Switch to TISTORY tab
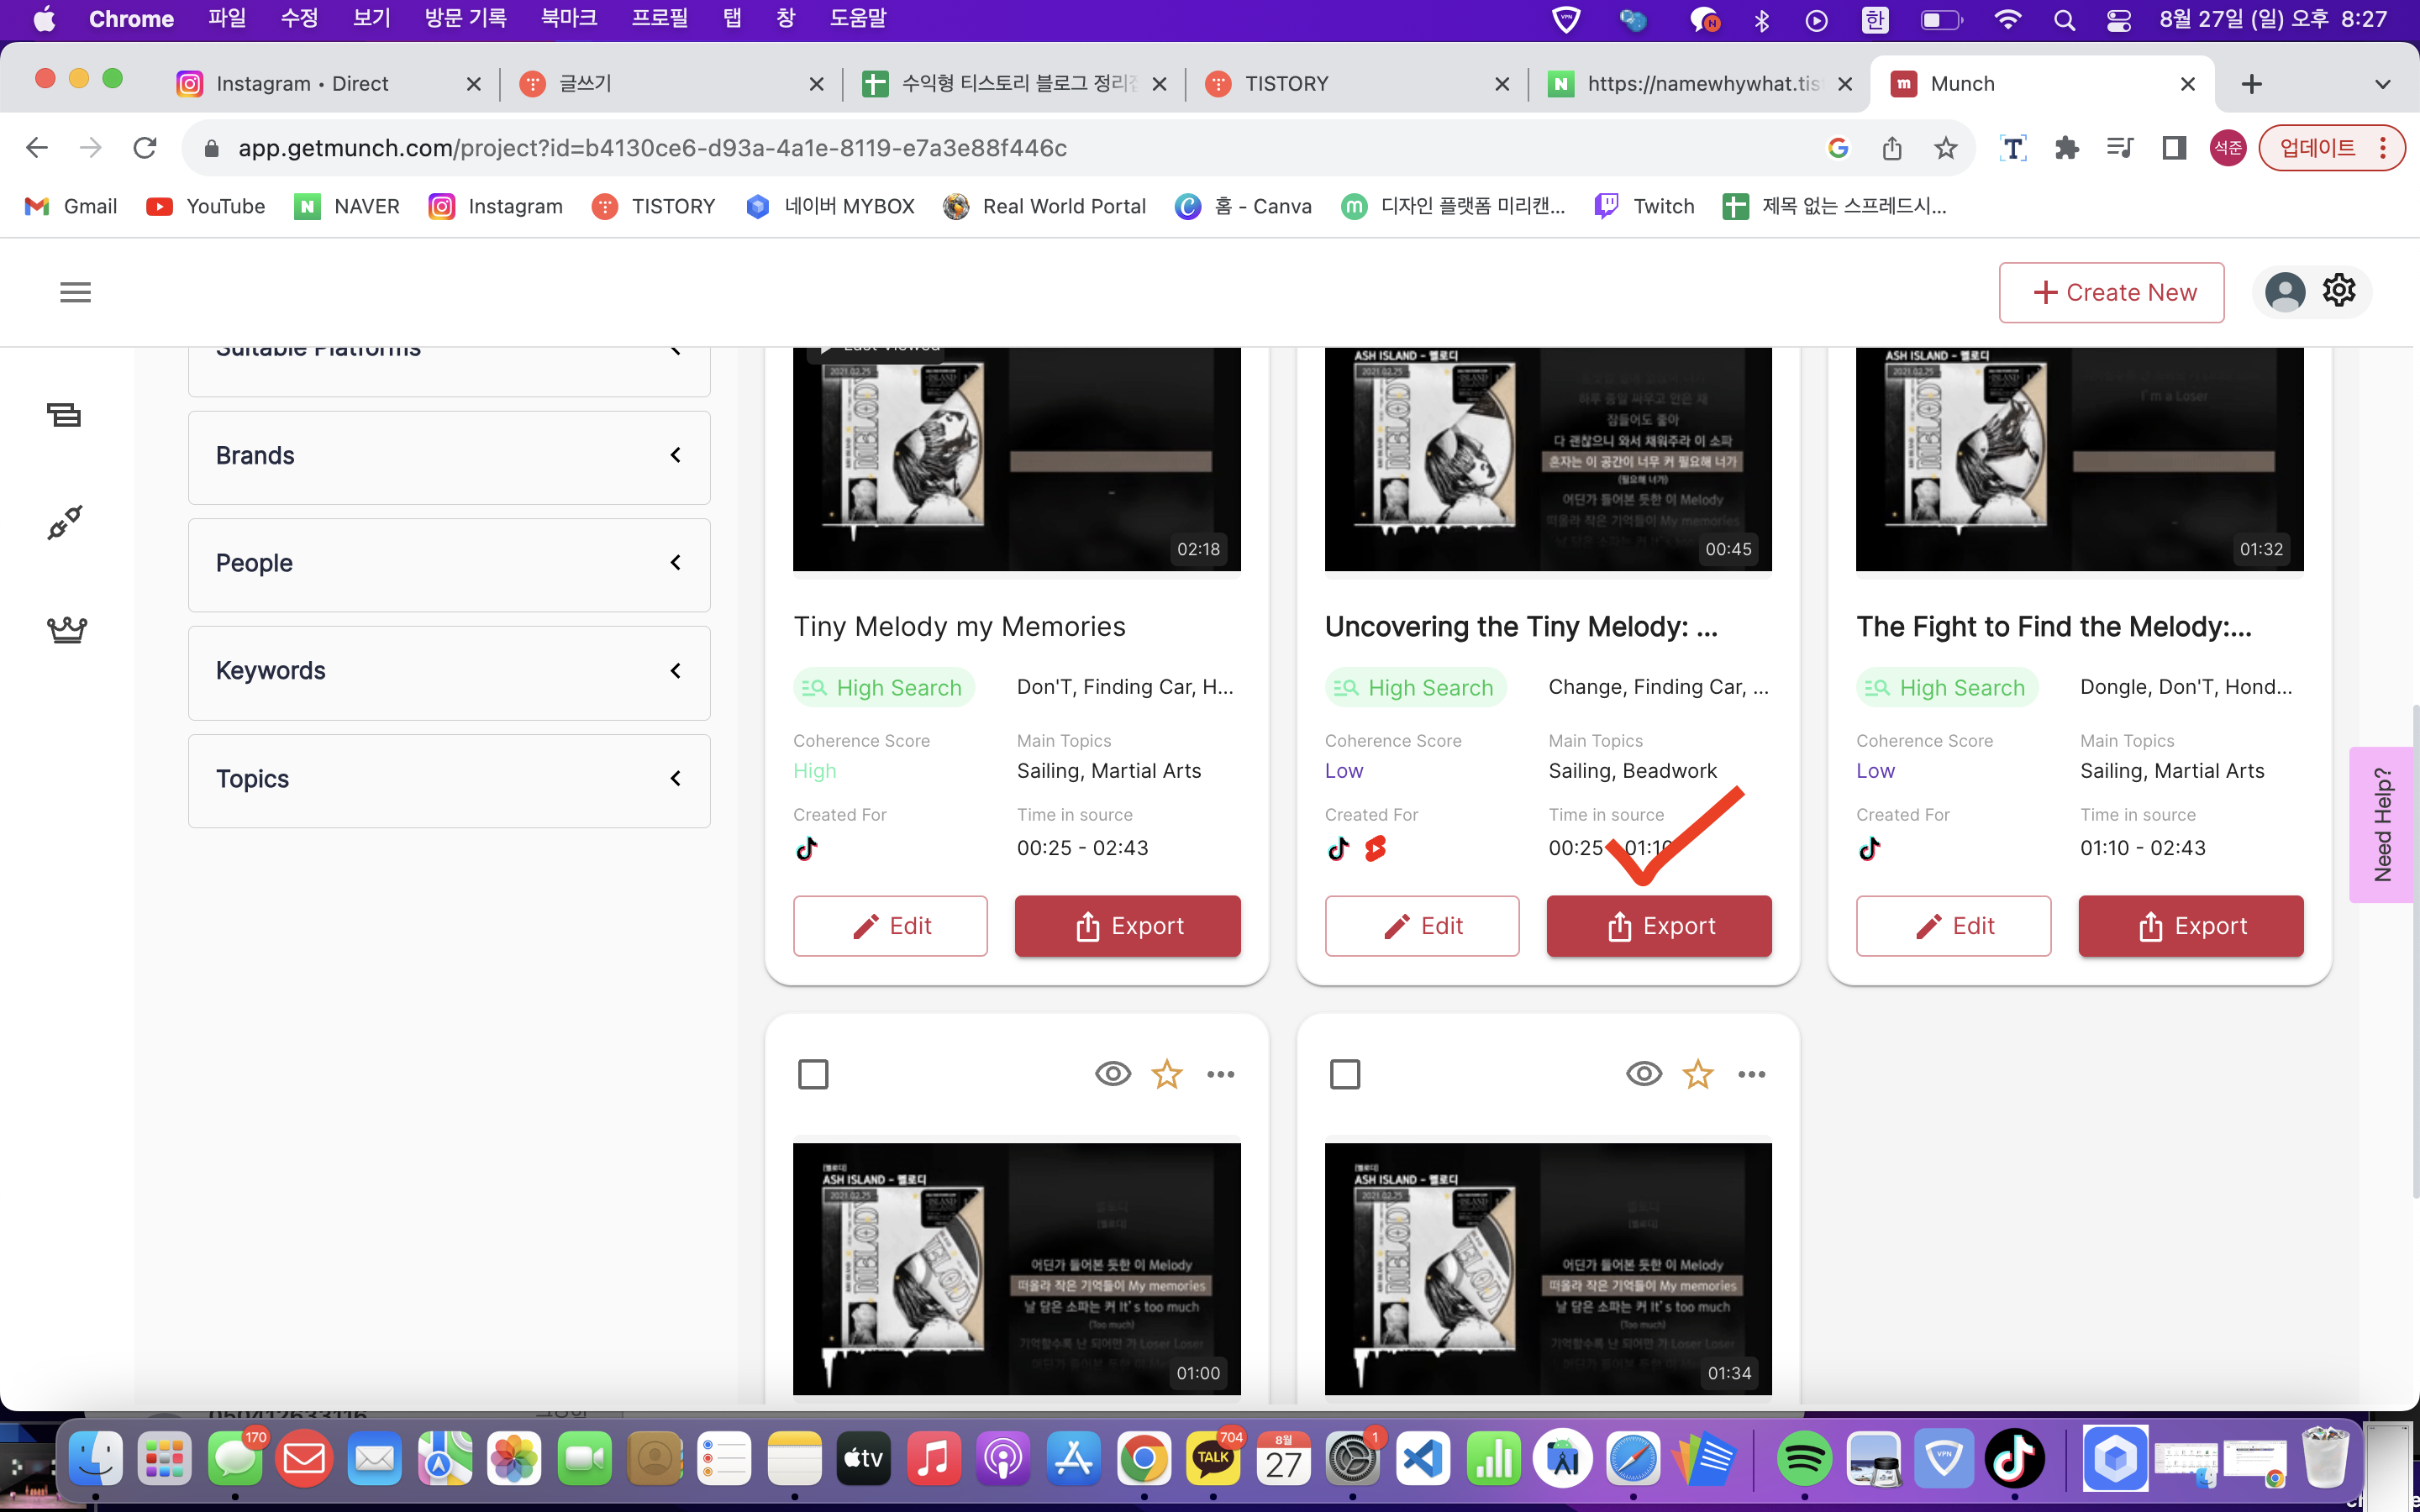The width and height of the screenshot is (2420, 1512). (x=1357, y=84)
